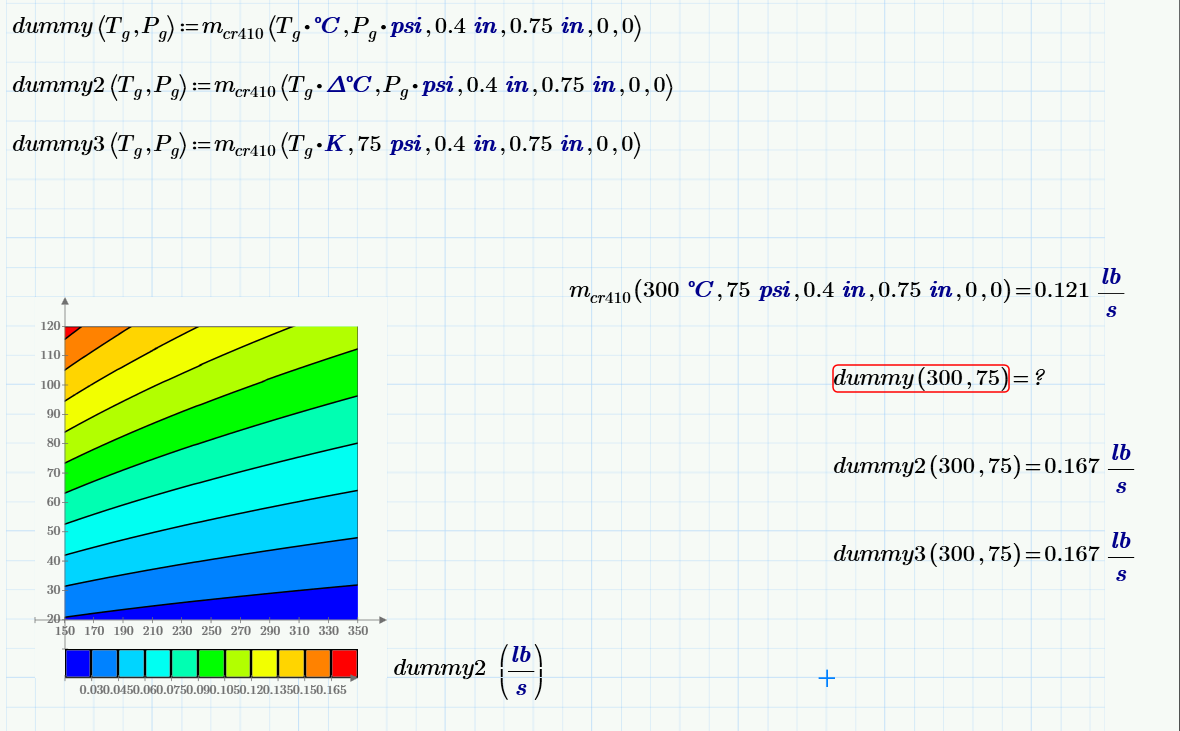The height and width of the screenshot is (731, 1180).
Task: Click the 190 tick label on horizontal axis
Action: 123,631
